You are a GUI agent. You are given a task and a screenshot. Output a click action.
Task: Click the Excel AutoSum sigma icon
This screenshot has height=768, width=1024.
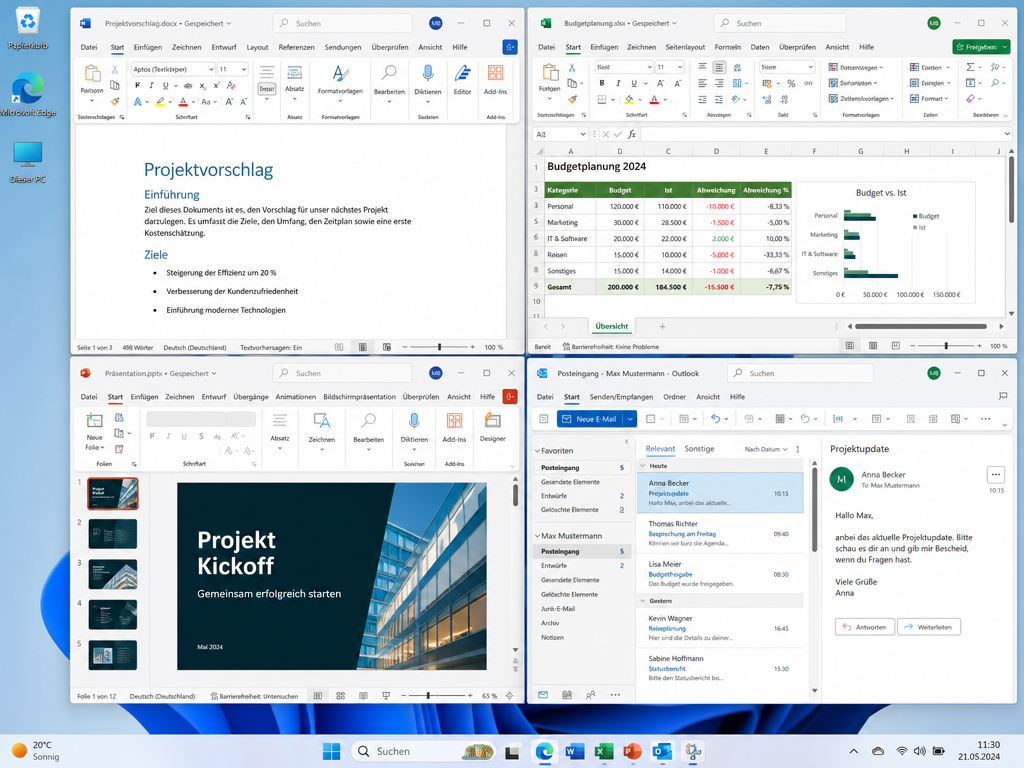[970, 67]
